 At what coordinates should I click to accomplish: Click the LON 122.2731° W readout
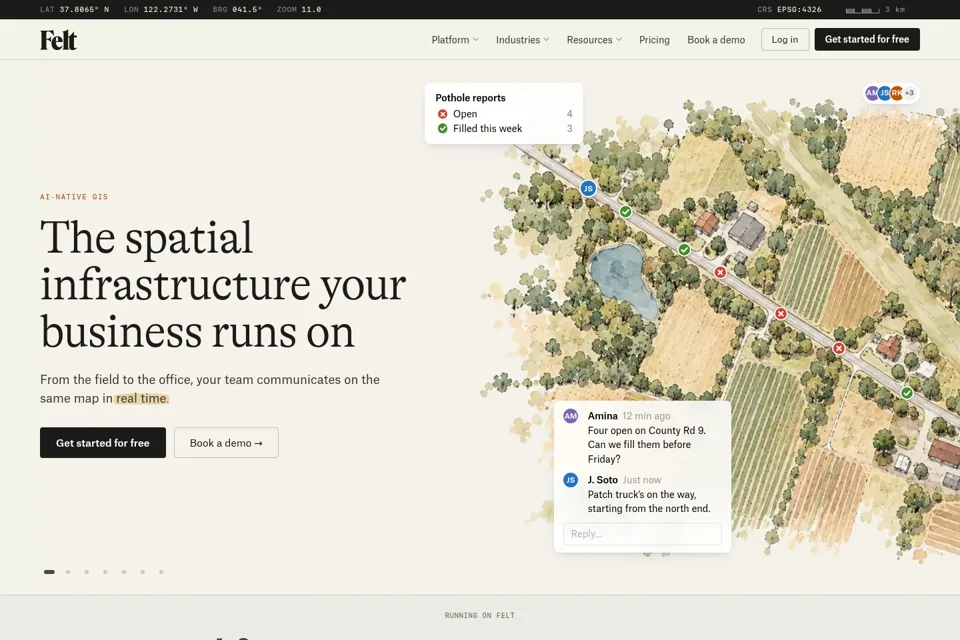160,10
